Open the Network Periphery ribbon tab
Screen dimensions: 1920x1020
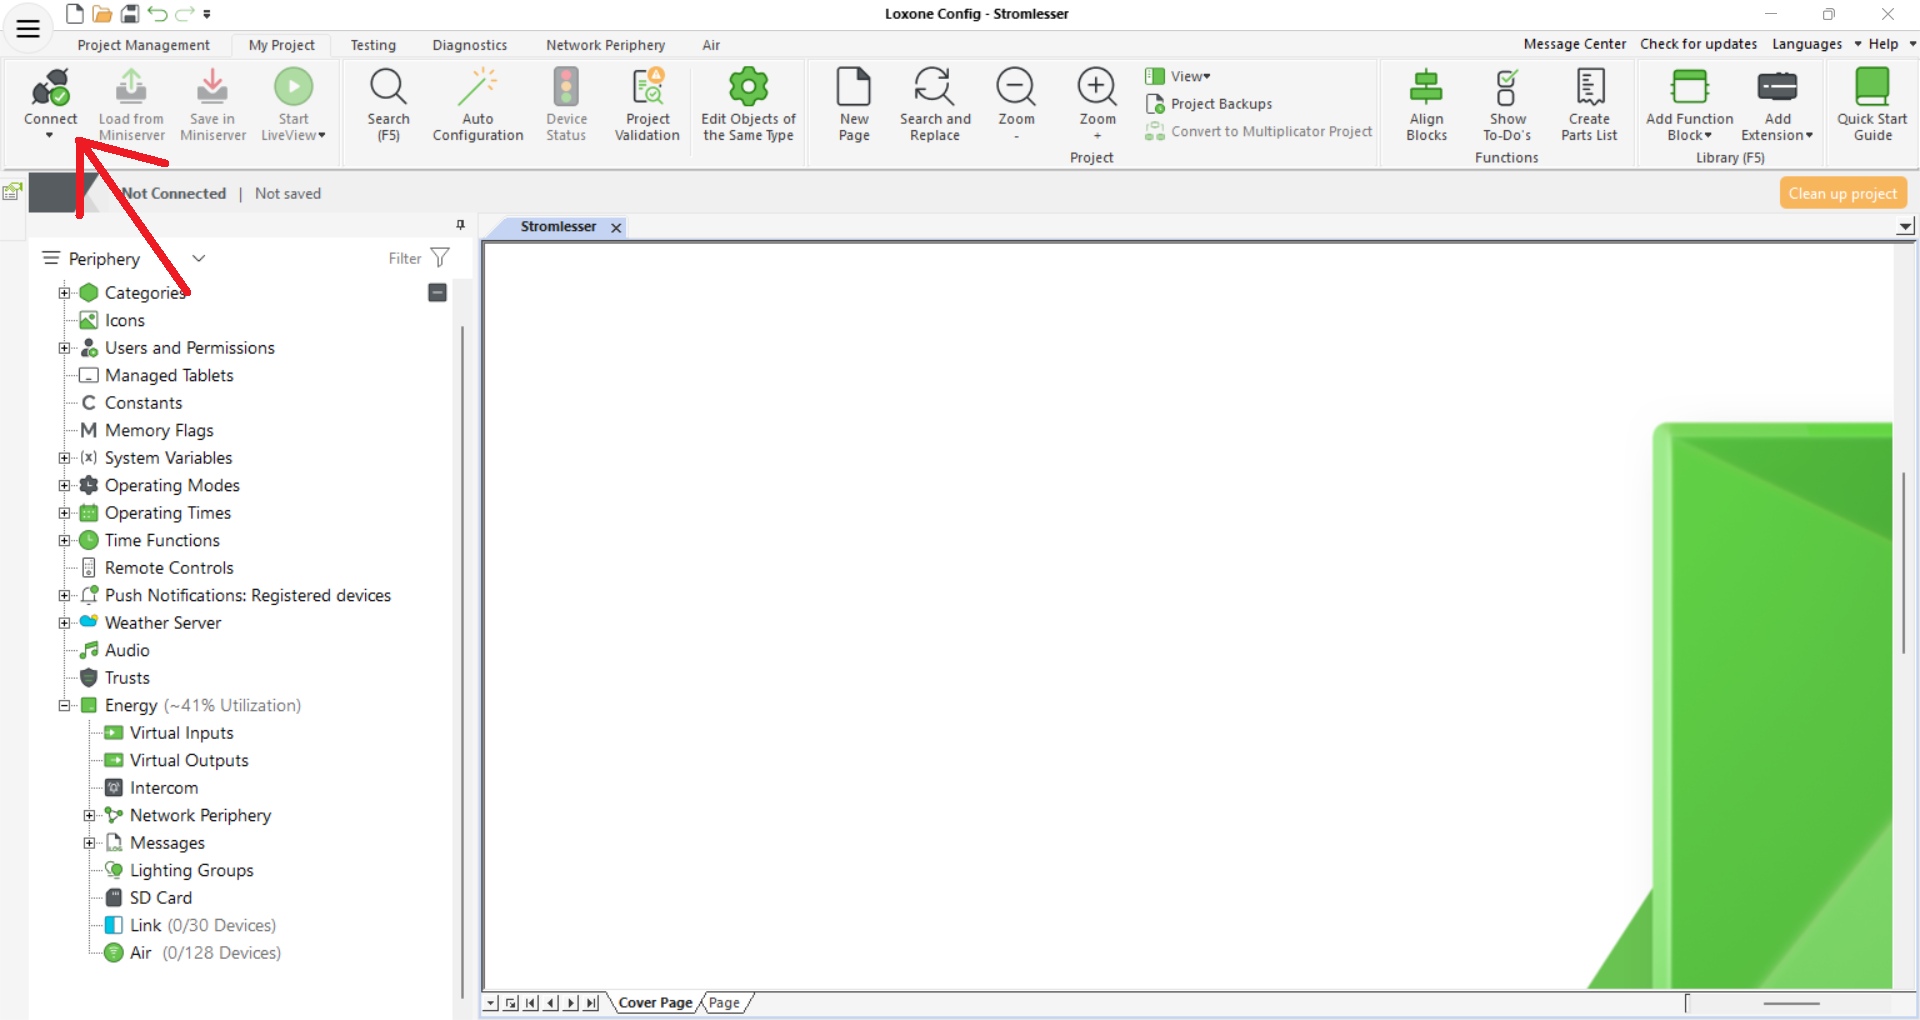605,45
